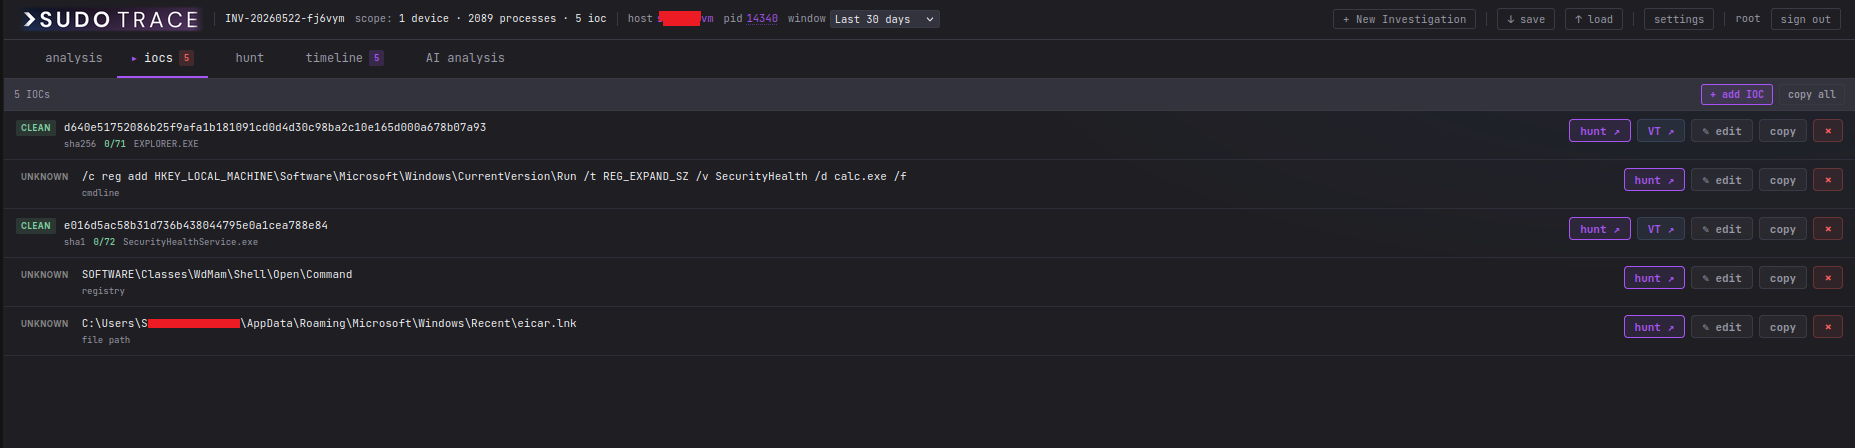Click SOFTWARE\Classes\WdMam\Shell\Open\Command text
Viewport: 1855px width, 448px height.
tap(217, 274)
